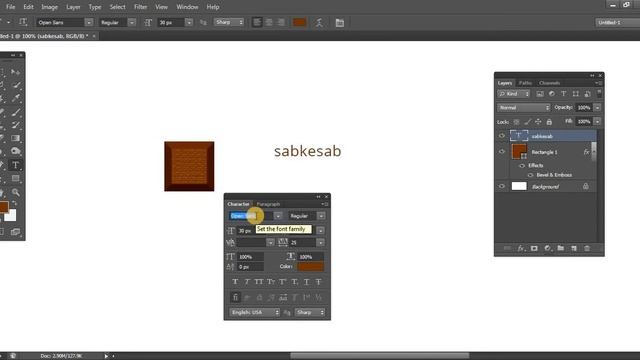Viewport: 640px width, 360px height.
Task: Open font size dropdown in options bar
Action: click(189, 22)
